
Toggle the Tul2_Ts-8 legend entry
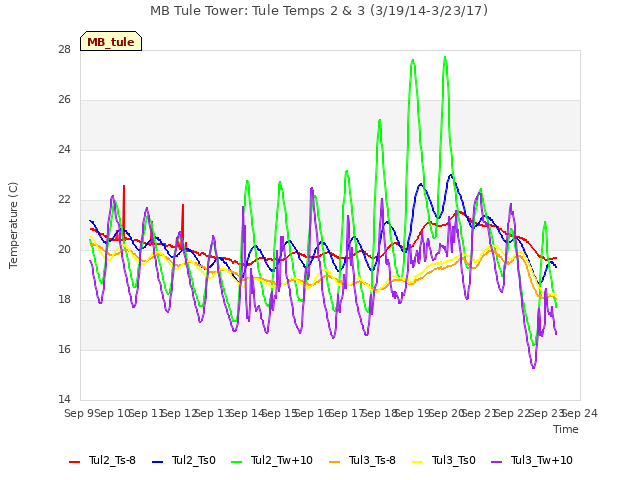102,460
